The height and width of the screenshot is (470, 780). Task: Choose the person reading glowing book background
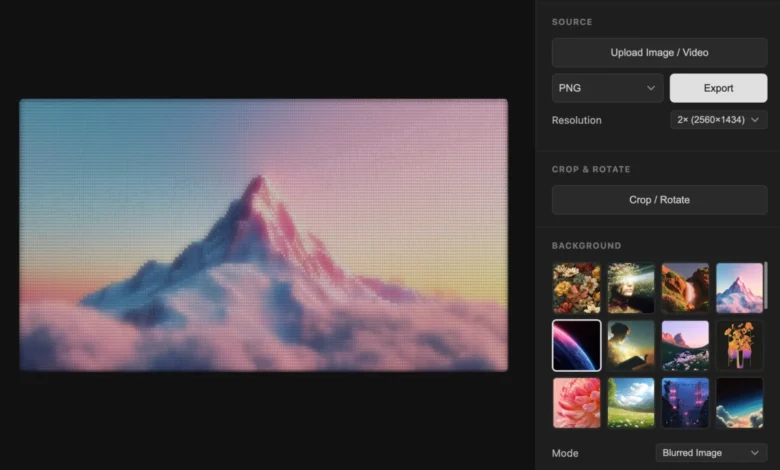click(x=631, y=345)
